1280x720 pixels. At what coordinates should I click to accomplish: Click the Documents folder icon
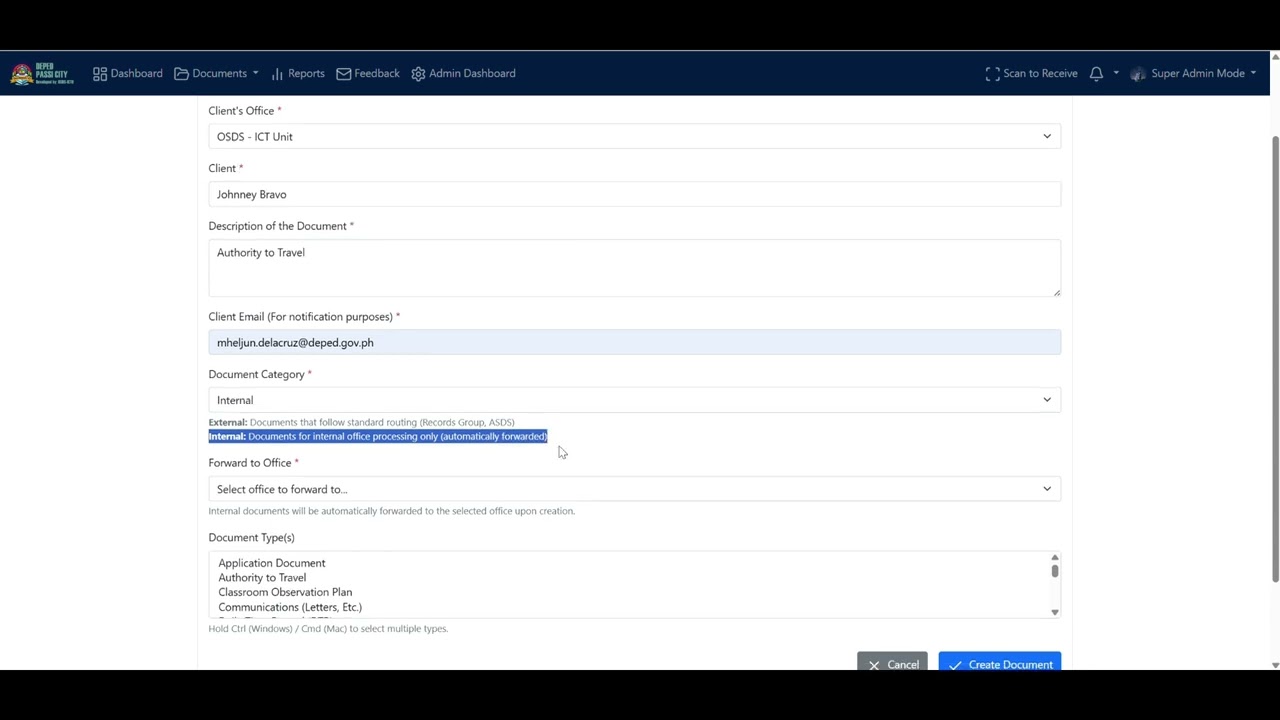click(x=181, y=73)
